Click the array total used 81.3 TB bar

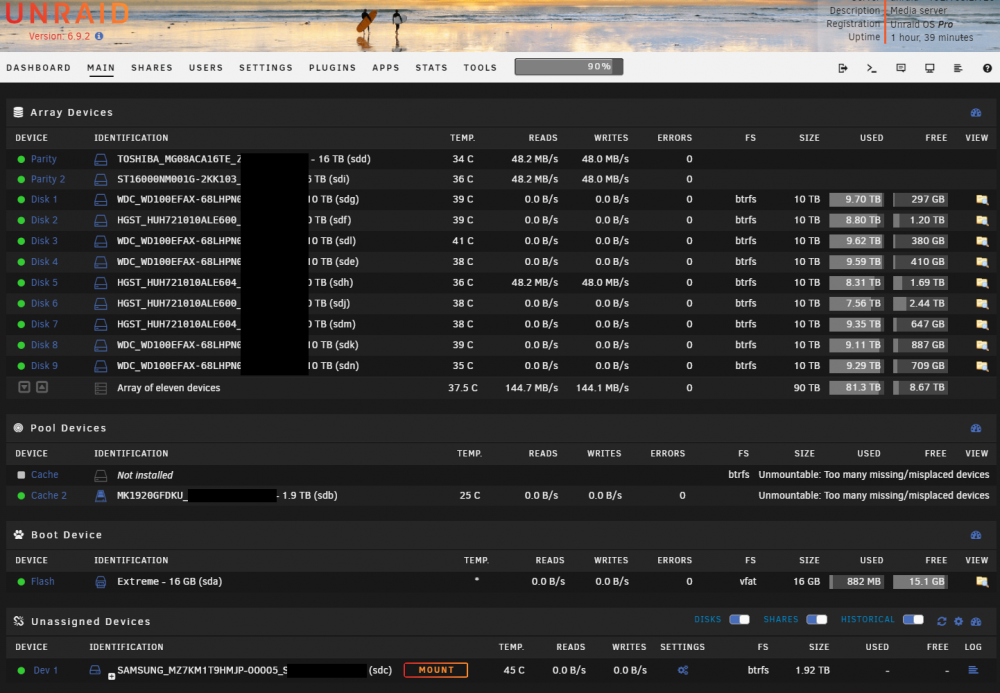857,388
